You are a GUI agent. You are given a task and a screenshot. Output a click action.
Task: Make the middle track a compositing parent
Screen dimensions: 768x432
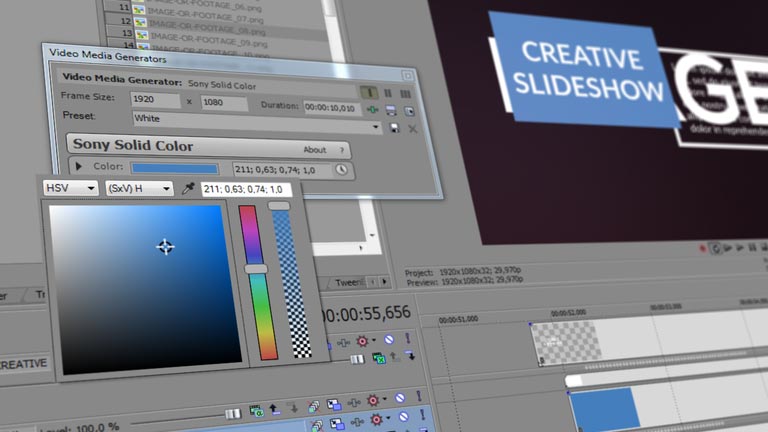pyautogui.click(x=274, y=409)
